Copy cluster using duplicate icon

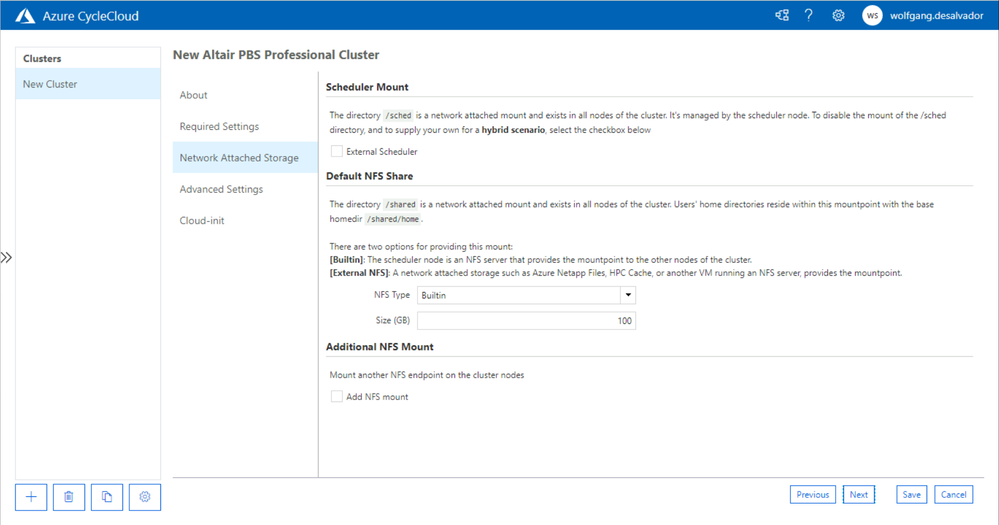pos(107,496)
